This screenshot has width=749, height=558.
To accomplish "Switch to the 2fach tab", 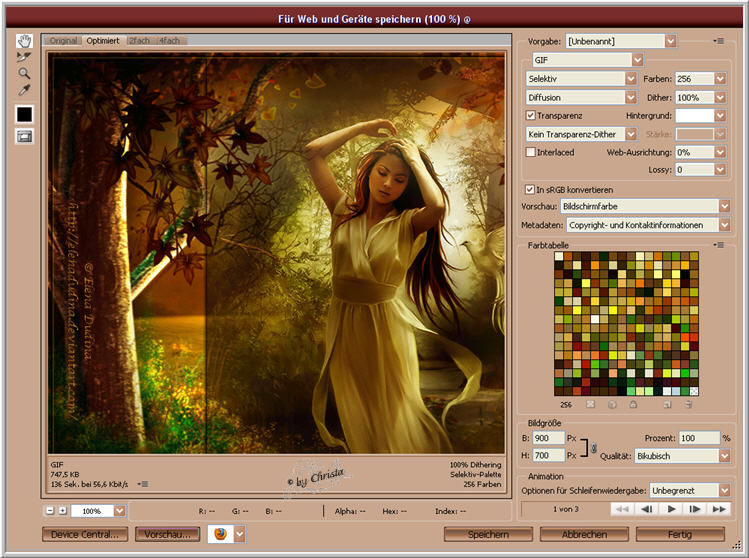I will [139, 41].
